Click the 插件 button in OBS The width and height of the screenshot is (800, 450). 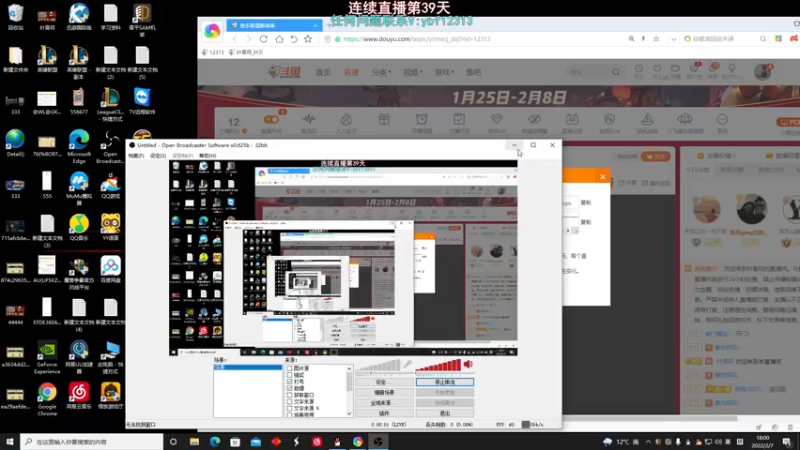point(384,413)
